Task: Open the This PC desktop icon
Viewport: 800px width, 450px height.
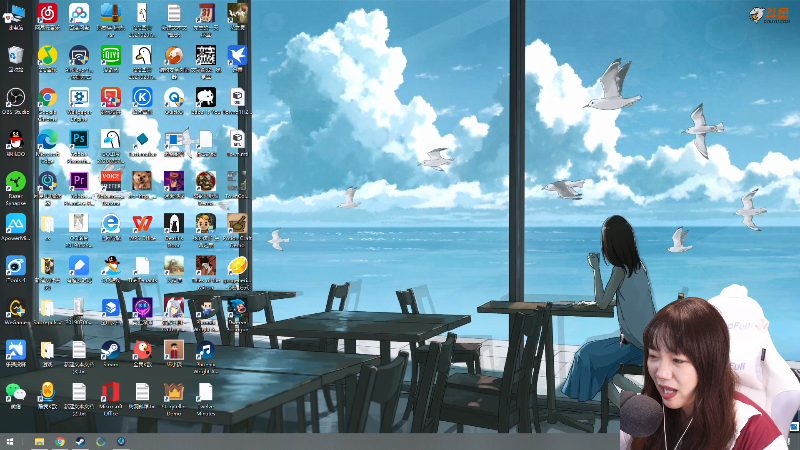Action: pos(15,16)
